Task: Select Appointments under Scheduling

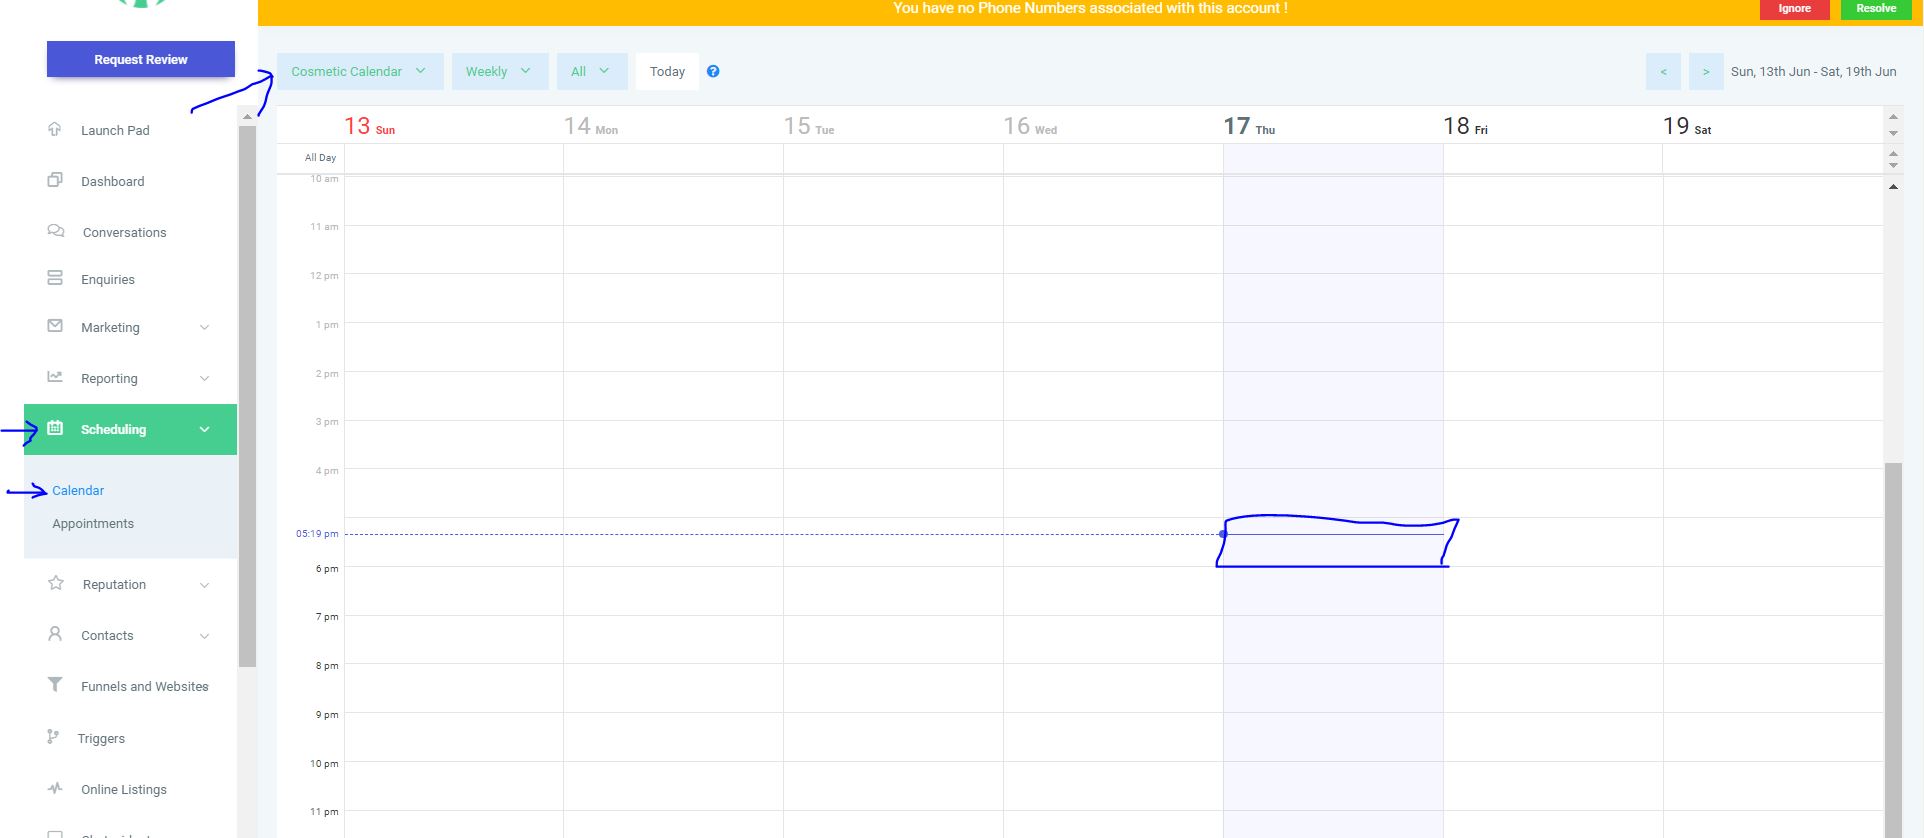Action: pyautogui.click(x=93, y=523)
